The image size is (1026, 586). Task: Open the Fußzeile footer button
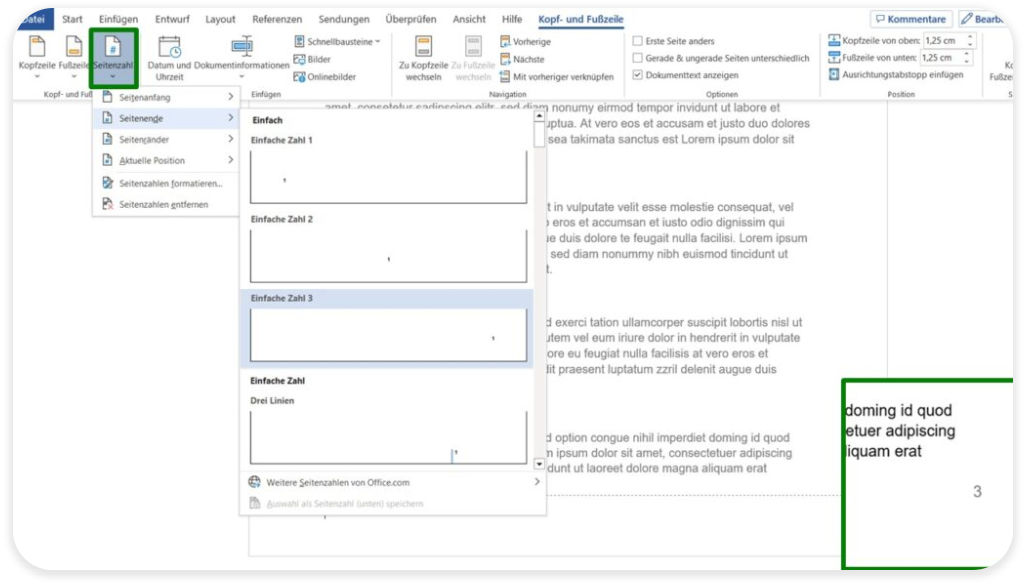73,58
